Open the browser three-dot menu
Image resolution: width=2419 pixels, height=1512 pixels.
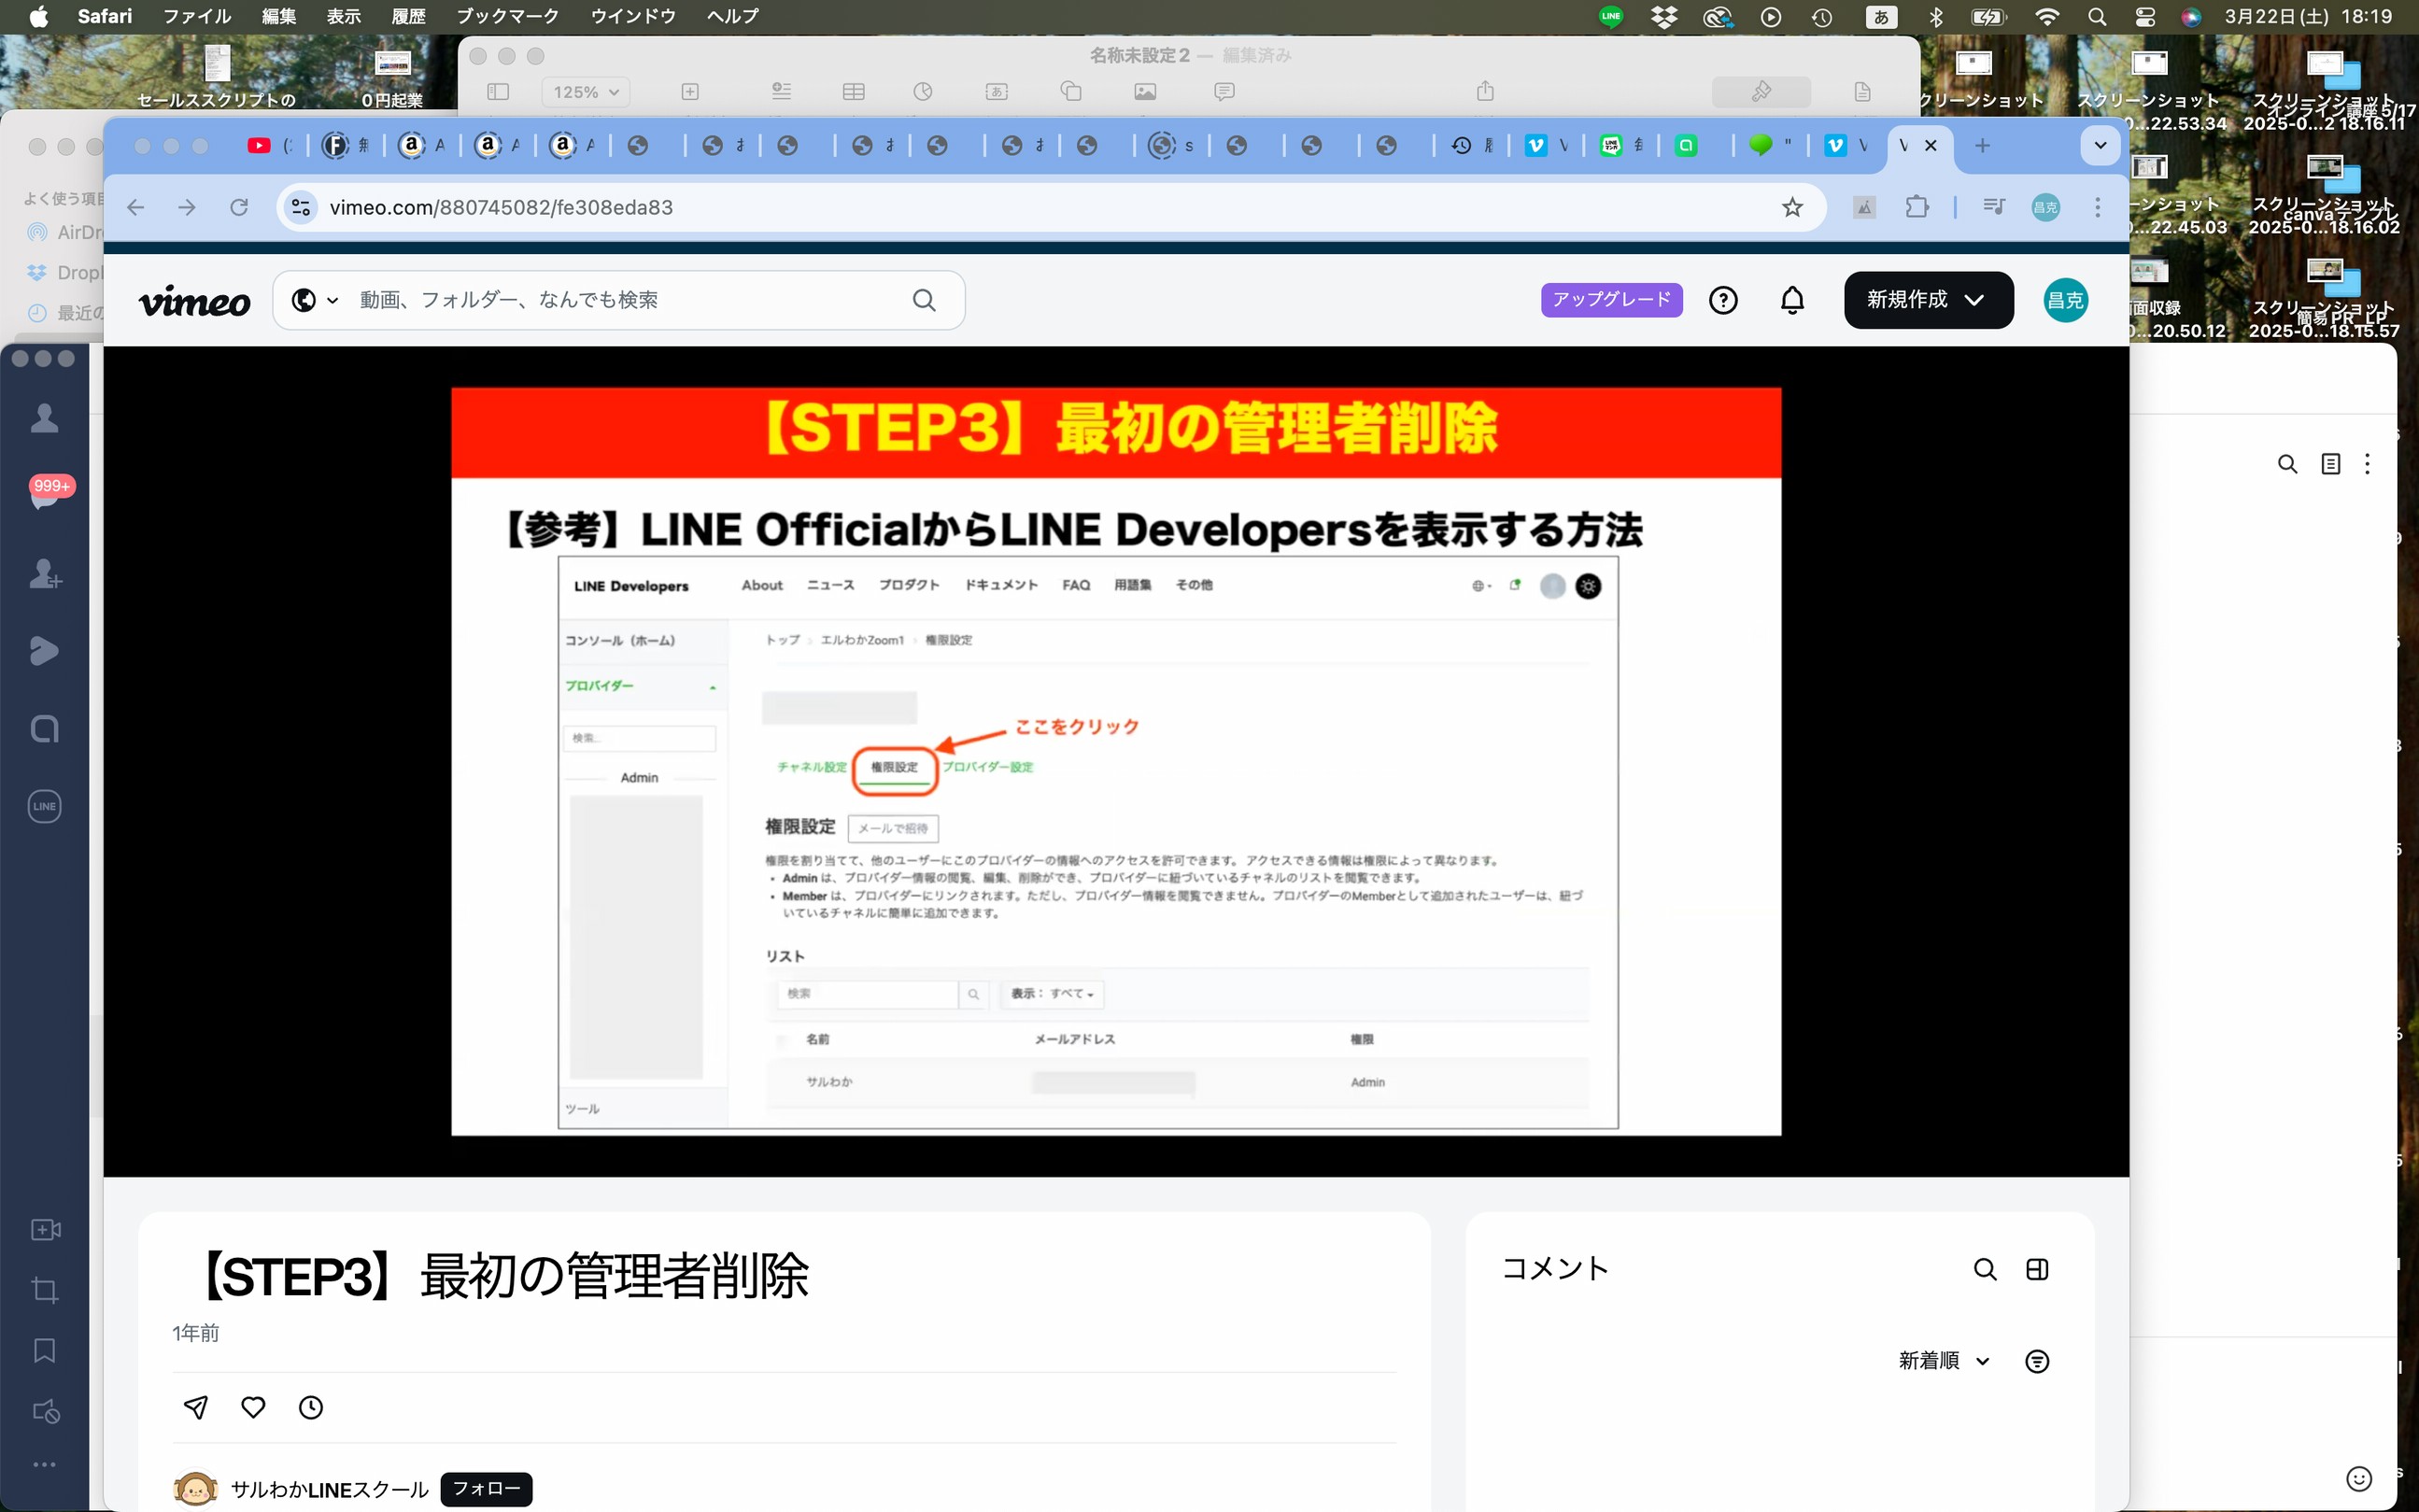(2097, 207)
